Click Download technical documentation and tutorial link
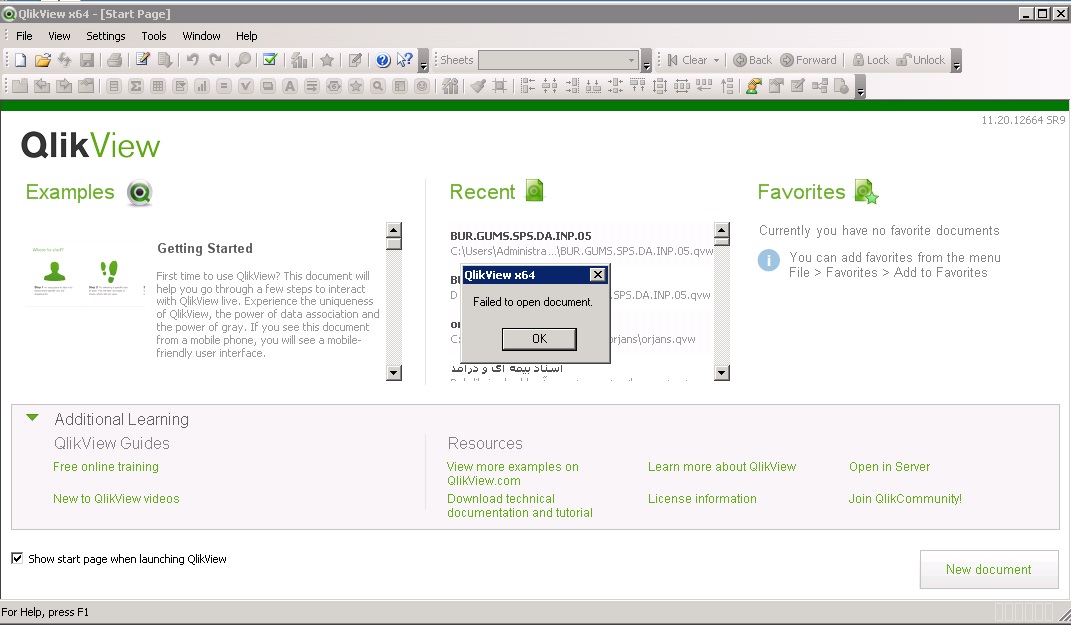 point(520,505)
